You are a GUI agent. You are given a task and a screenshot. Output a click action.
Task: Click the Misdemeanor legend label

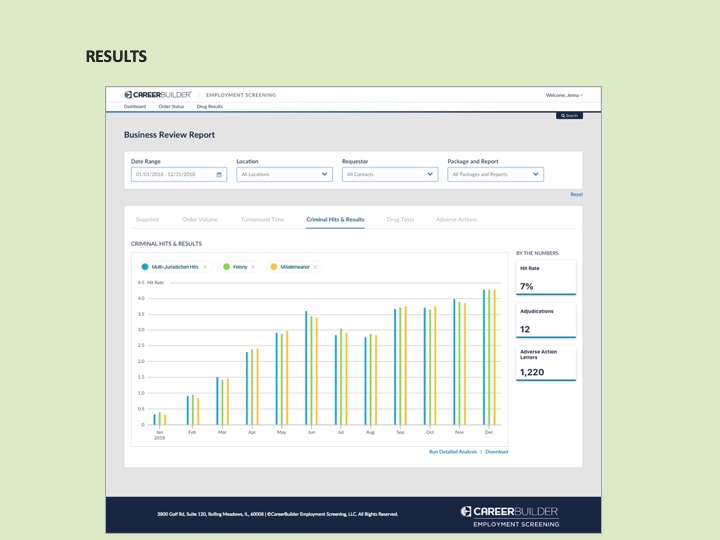coord(295,267)
